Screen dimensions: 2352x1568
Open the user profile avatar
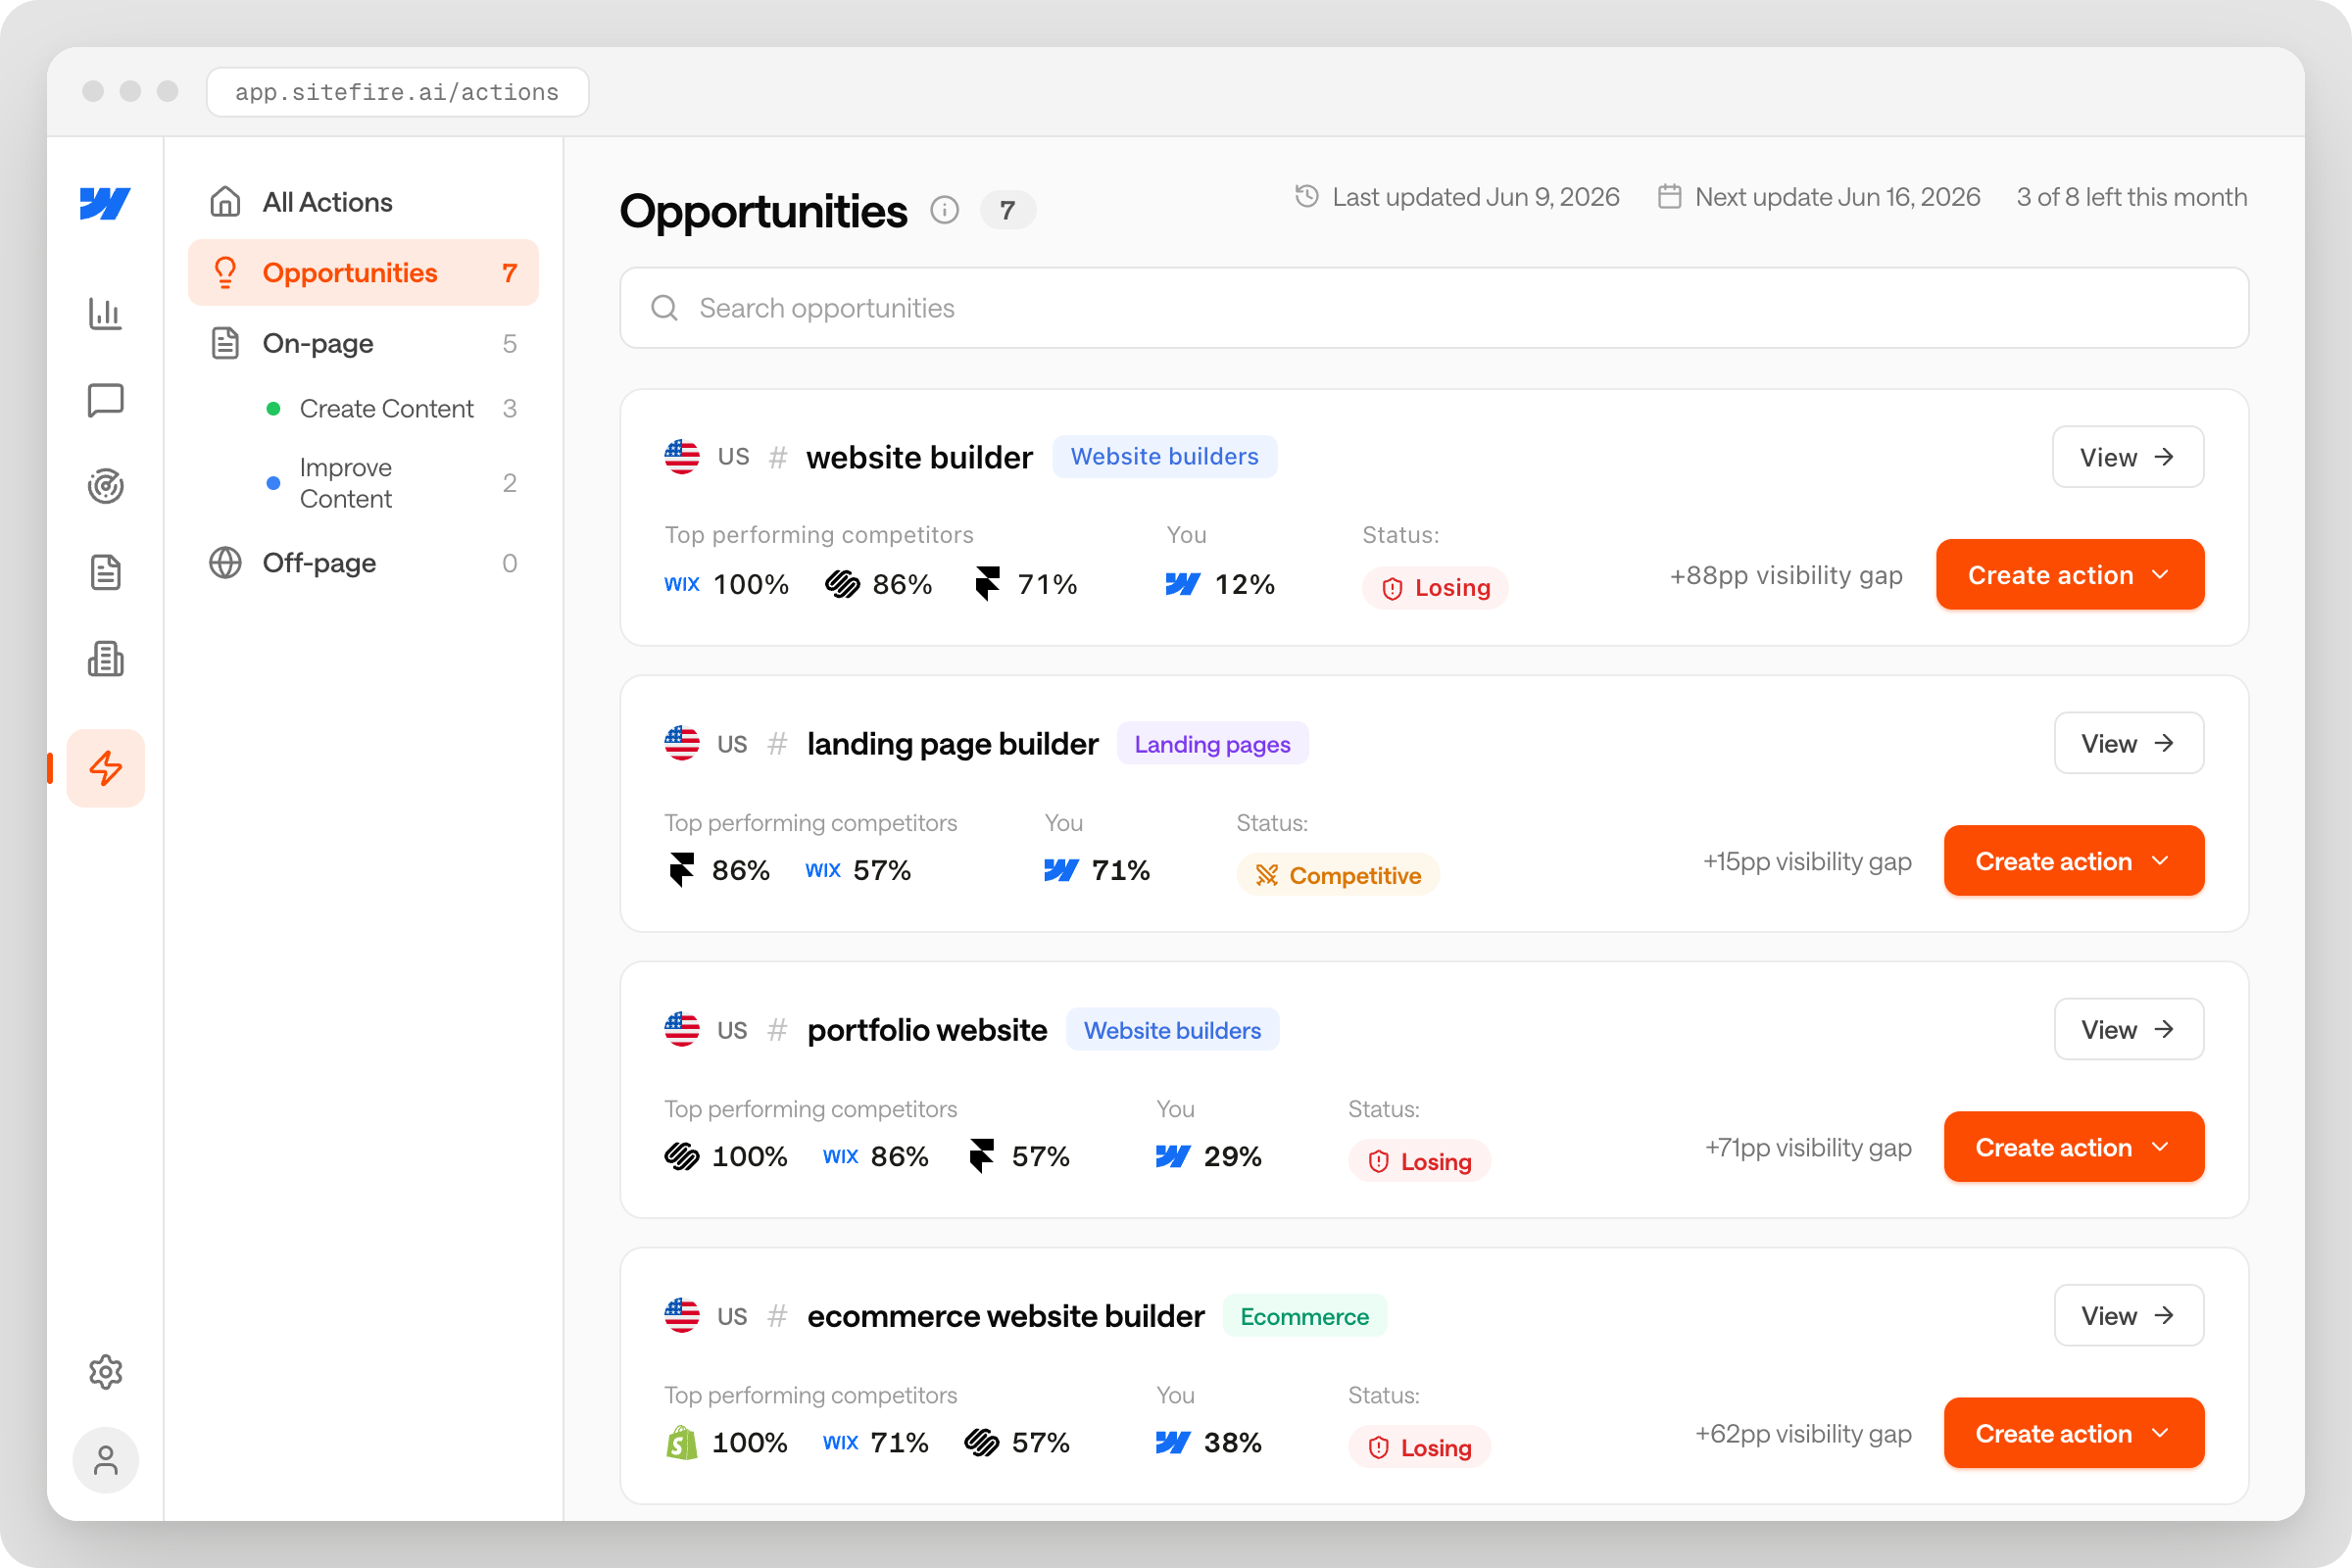click(x=105, y=1460)
